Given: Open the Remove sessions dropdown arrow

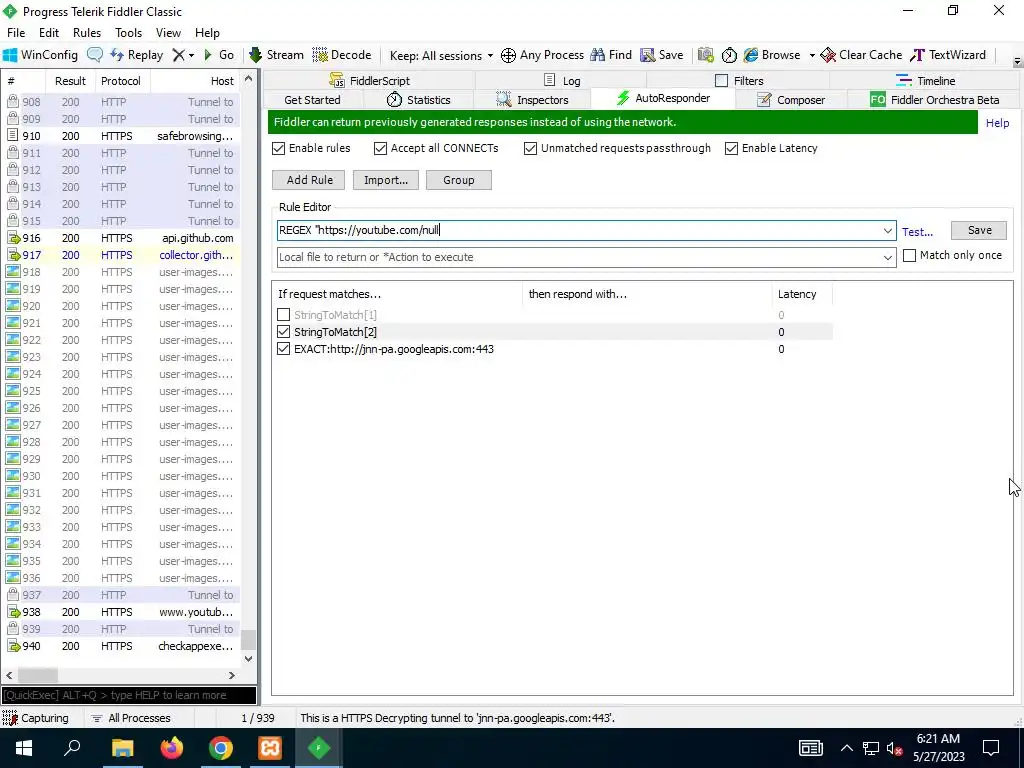Looking at the screenshot, I should (191, 56).
